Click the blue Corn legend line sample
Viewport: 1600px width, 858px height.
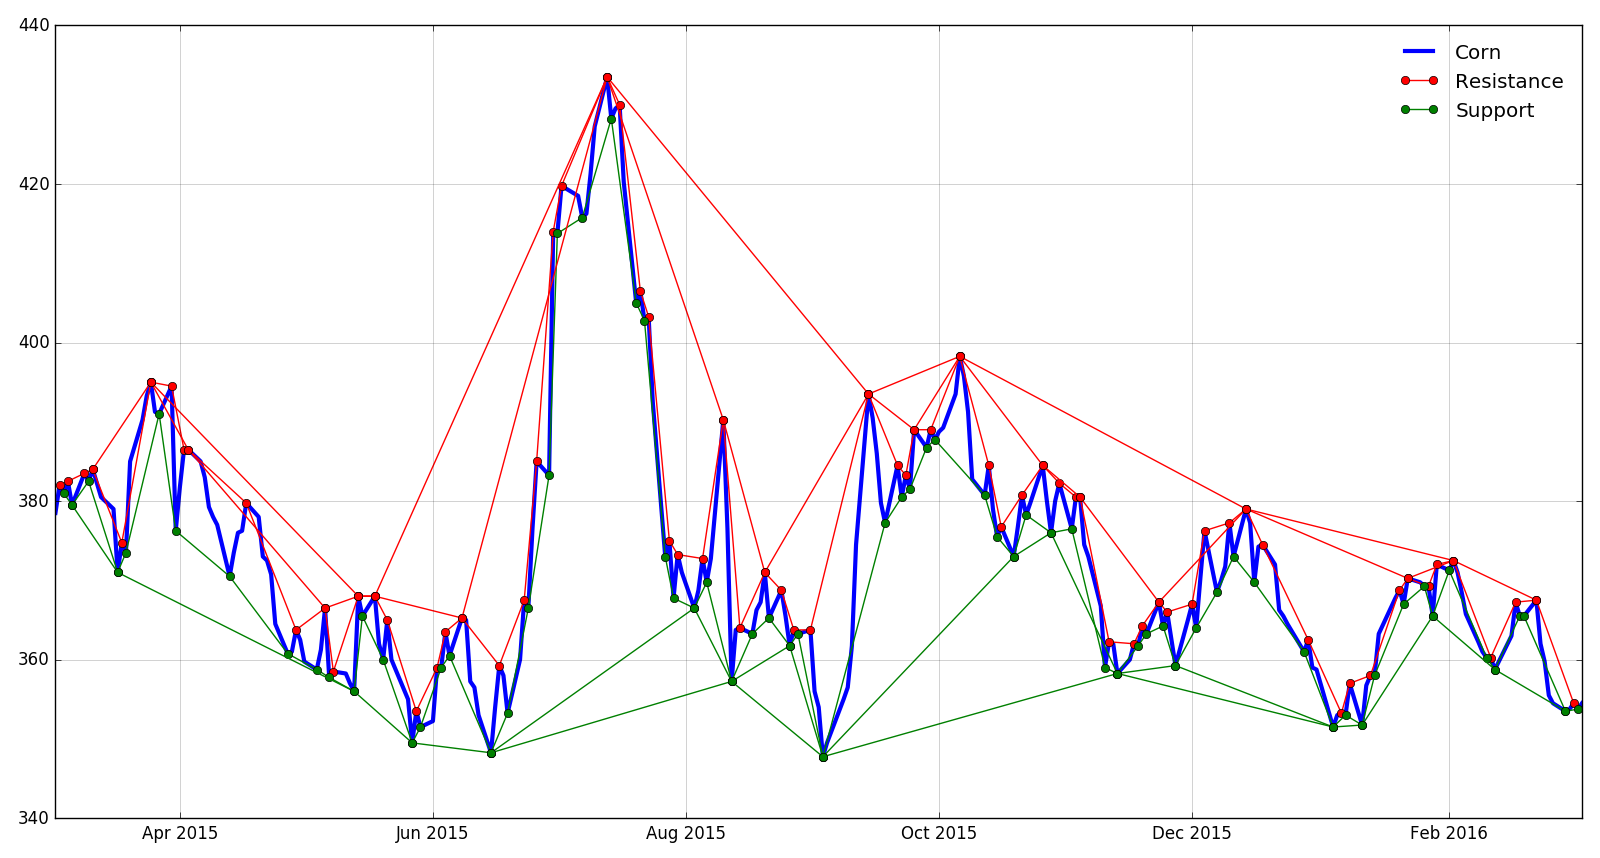(1419, 51)
